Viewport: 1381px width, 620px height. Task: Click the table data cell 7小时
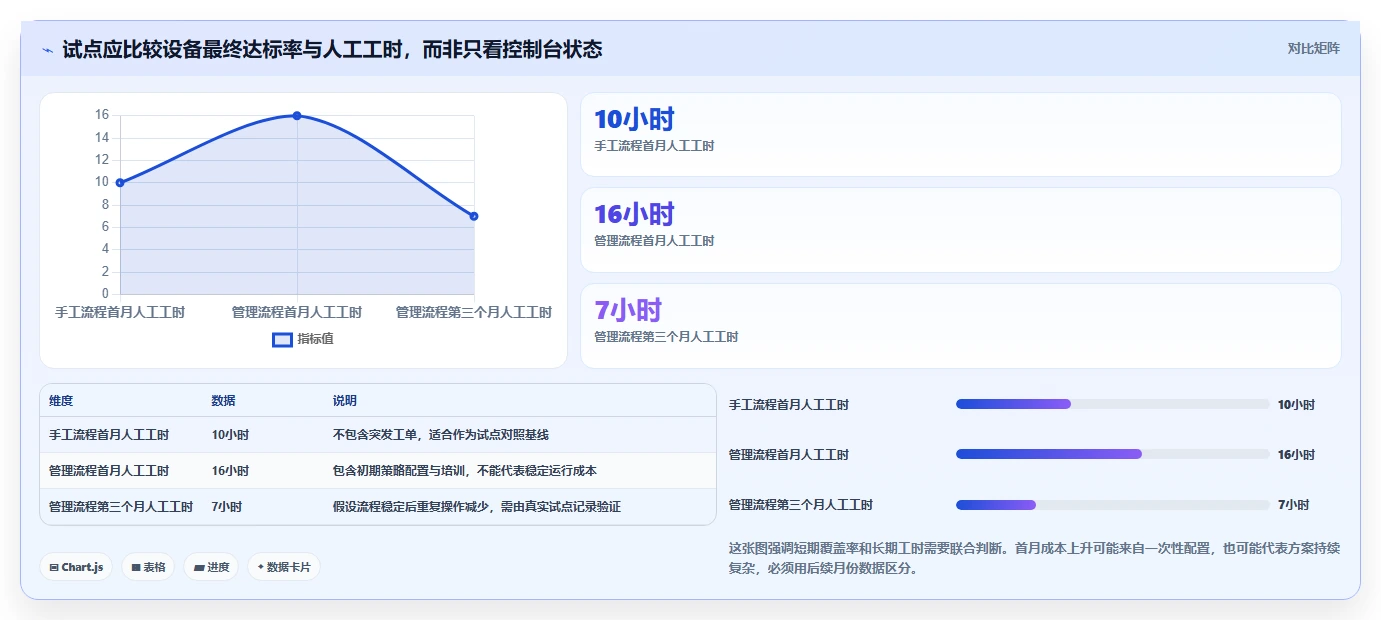(227, 507)
